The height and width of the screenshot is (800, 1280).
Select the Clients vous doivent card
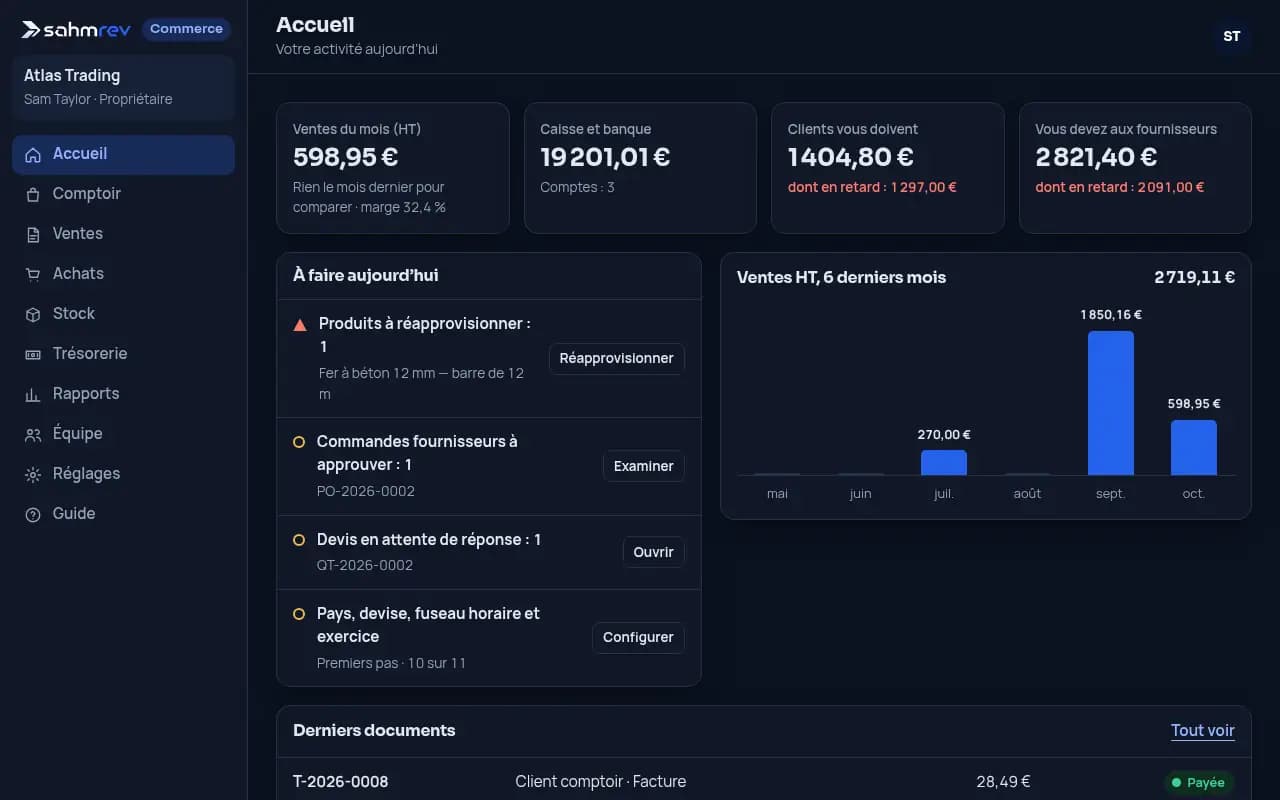point(888,168)
